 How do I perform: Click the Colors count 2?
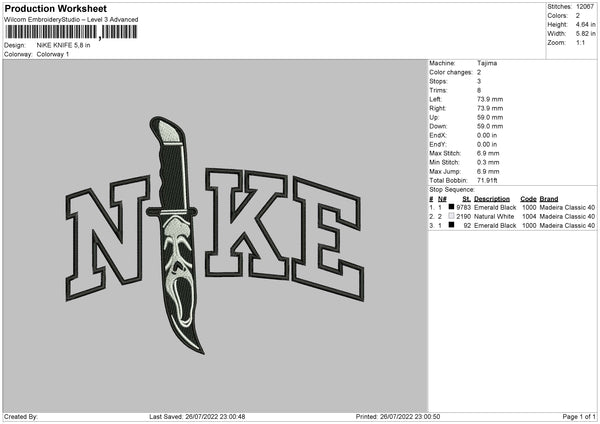(578, 16)
